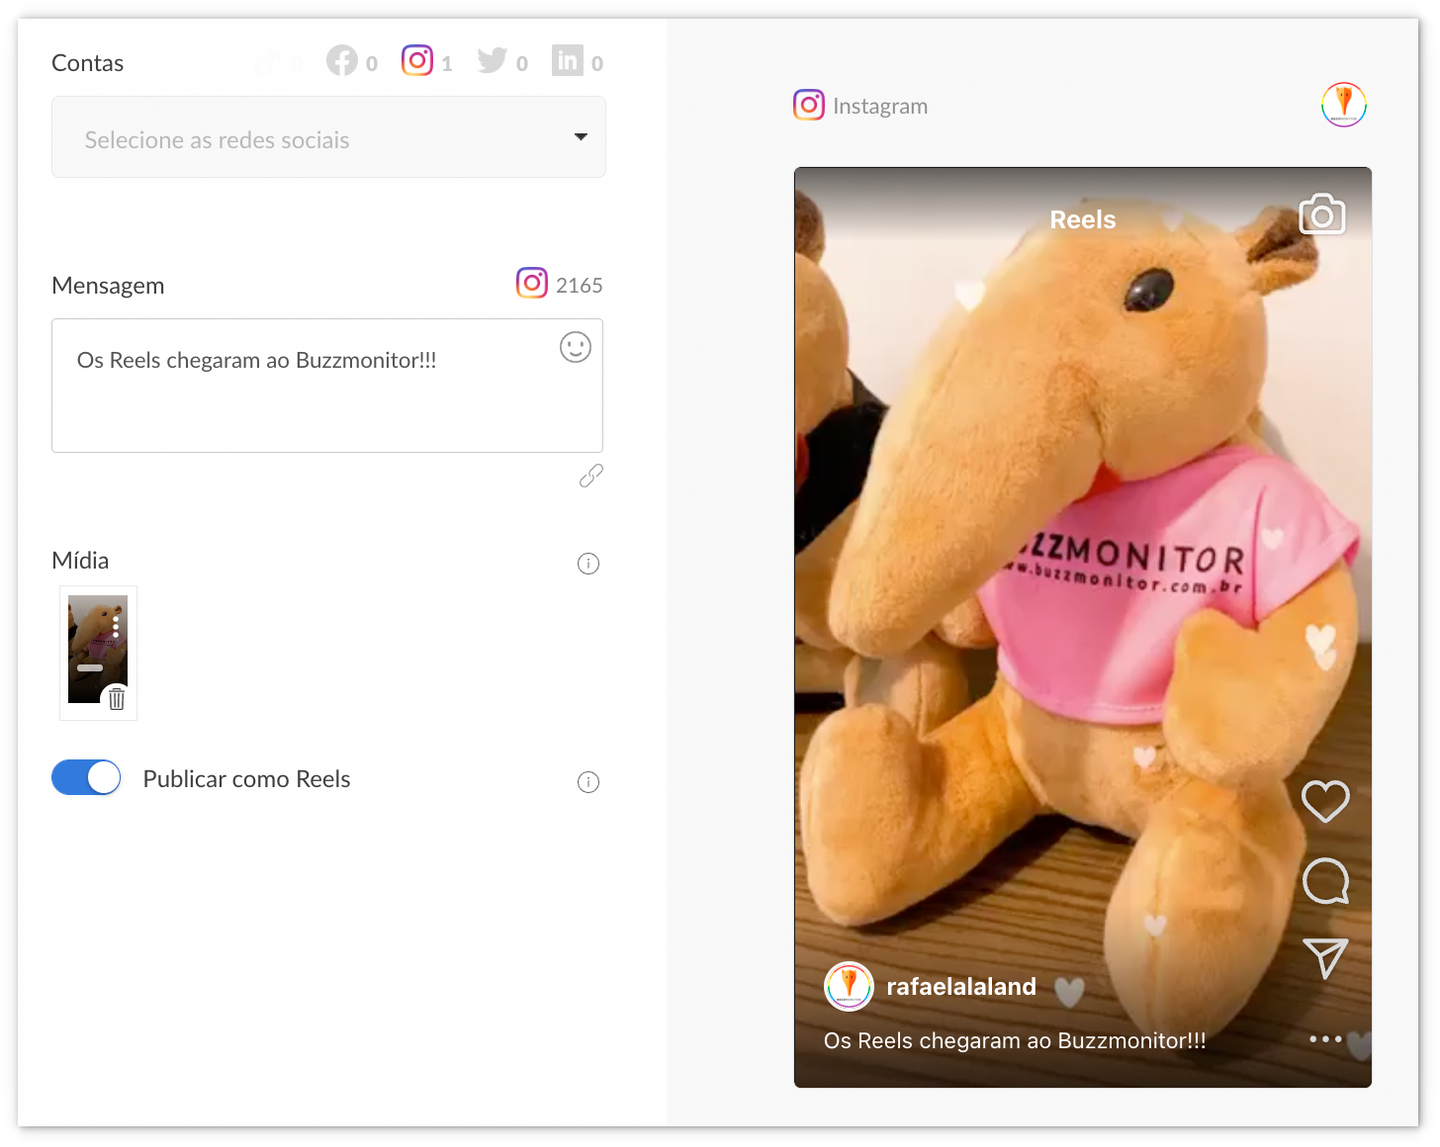1440x1147 pixels.
Task: Click the LinkedIn account counter icon
Action: [567, 61]
